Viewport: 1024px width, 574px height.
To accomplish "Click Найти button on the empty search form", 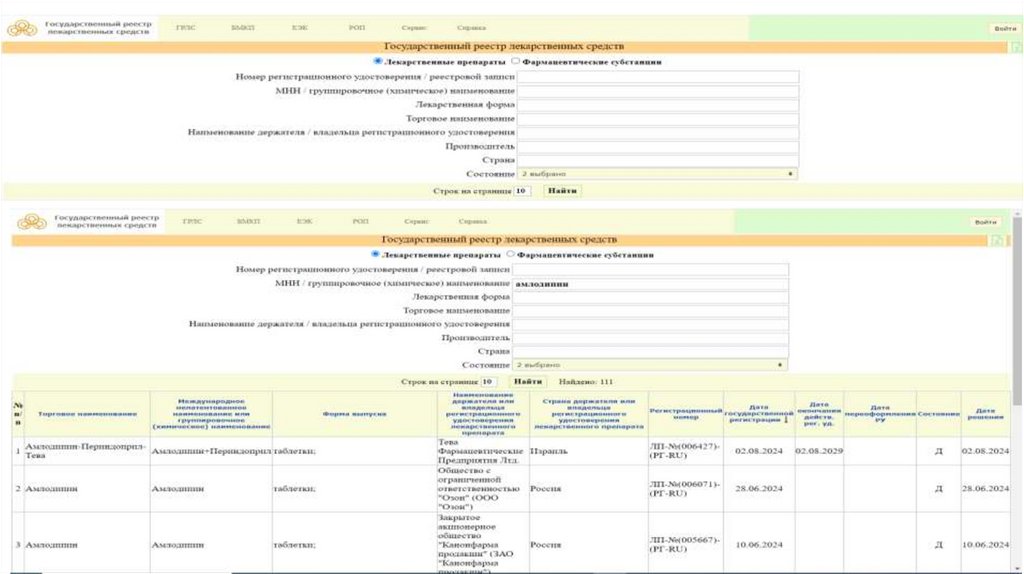I will [x=562, y=191].
